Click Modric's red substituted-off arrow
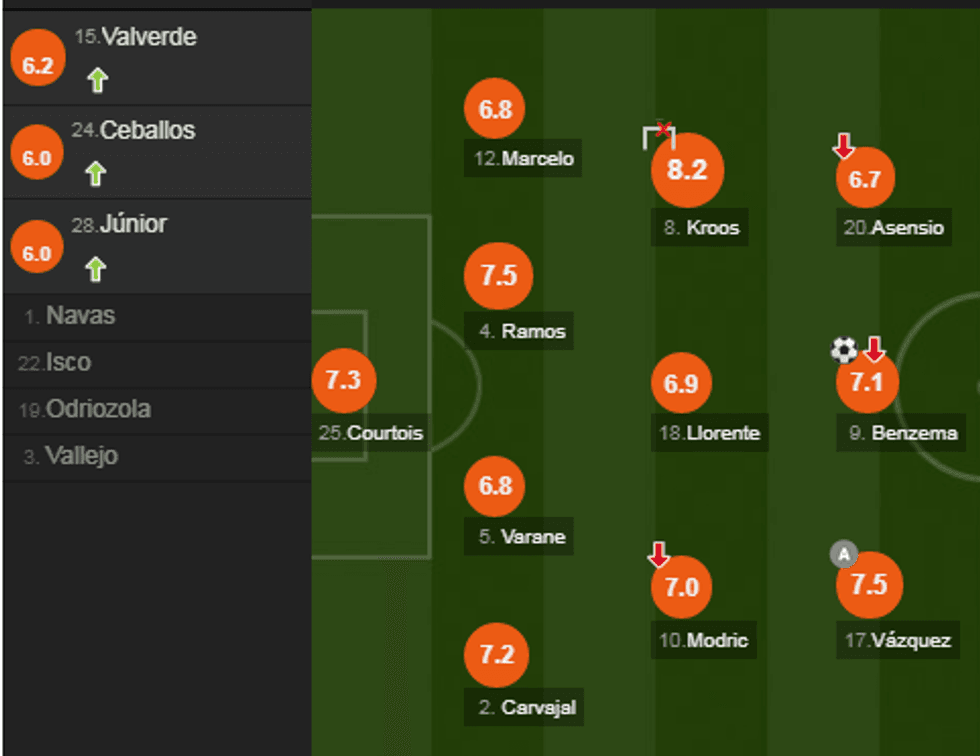This screenshot has width=980, height=756. (658, 554)
